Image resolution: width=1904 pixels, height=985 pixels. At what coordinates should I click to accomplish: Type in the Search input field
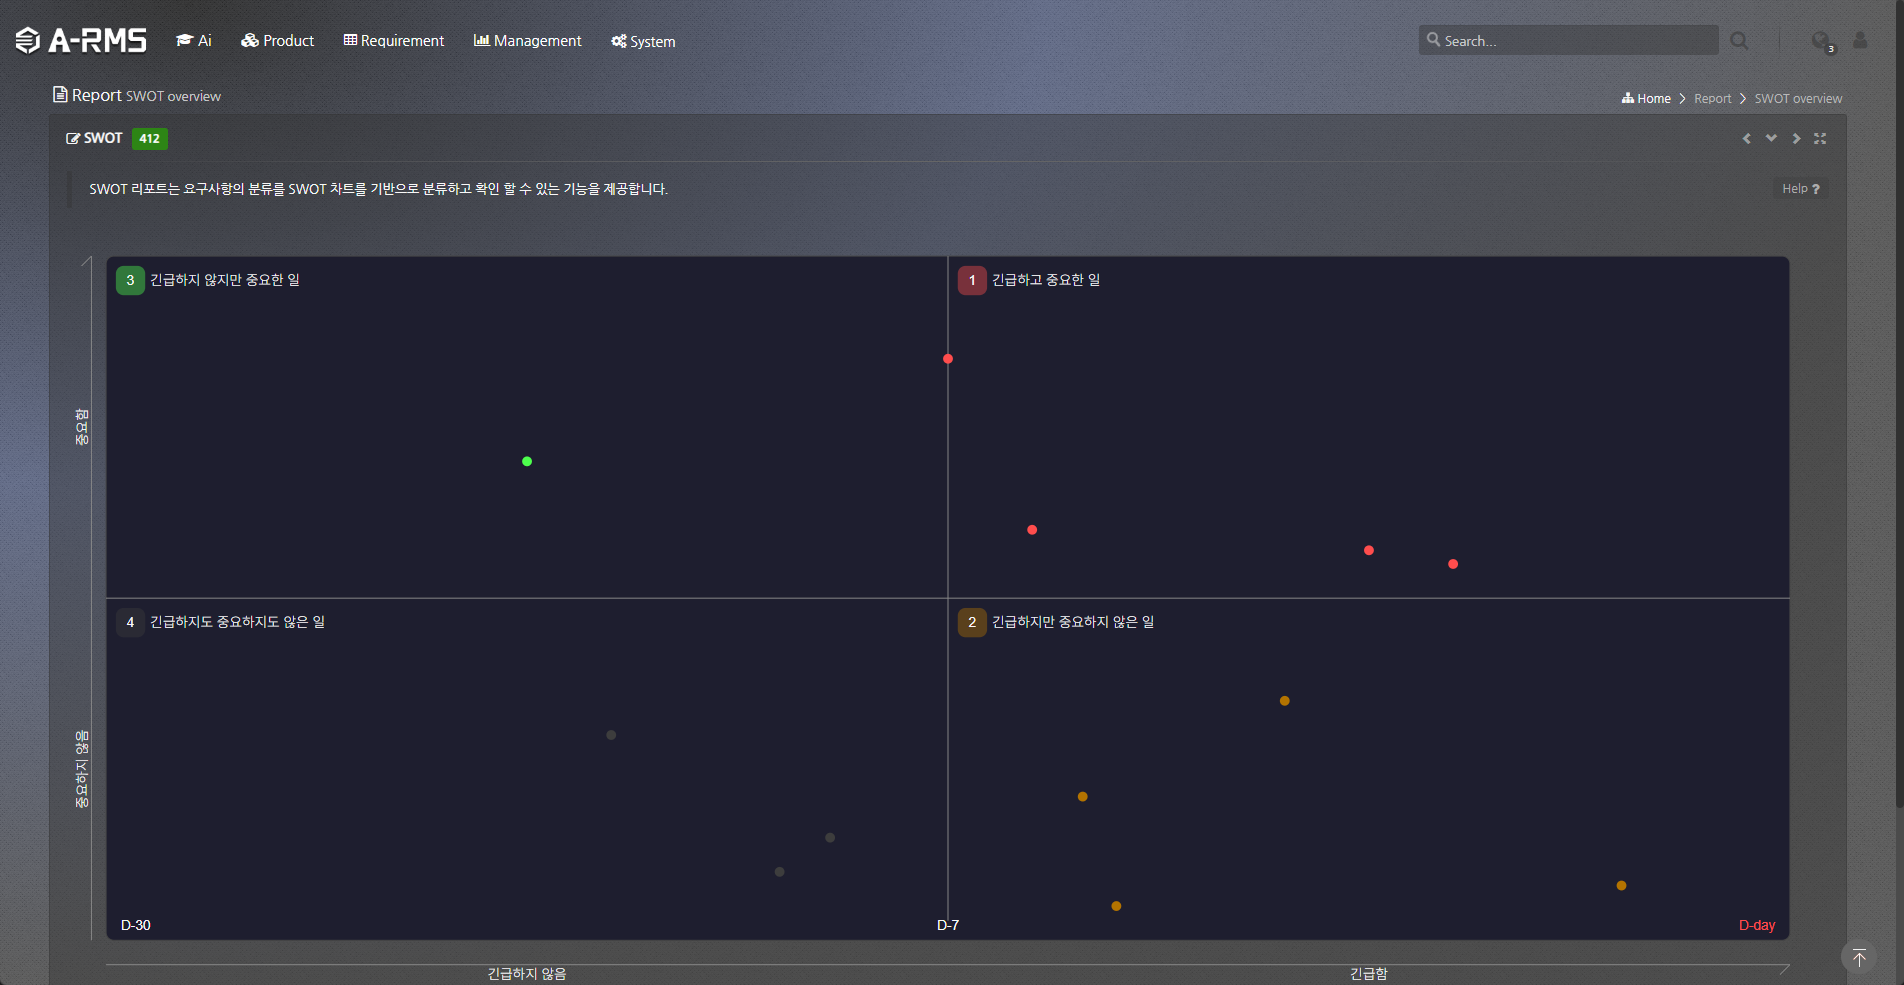pos(1575,41)
